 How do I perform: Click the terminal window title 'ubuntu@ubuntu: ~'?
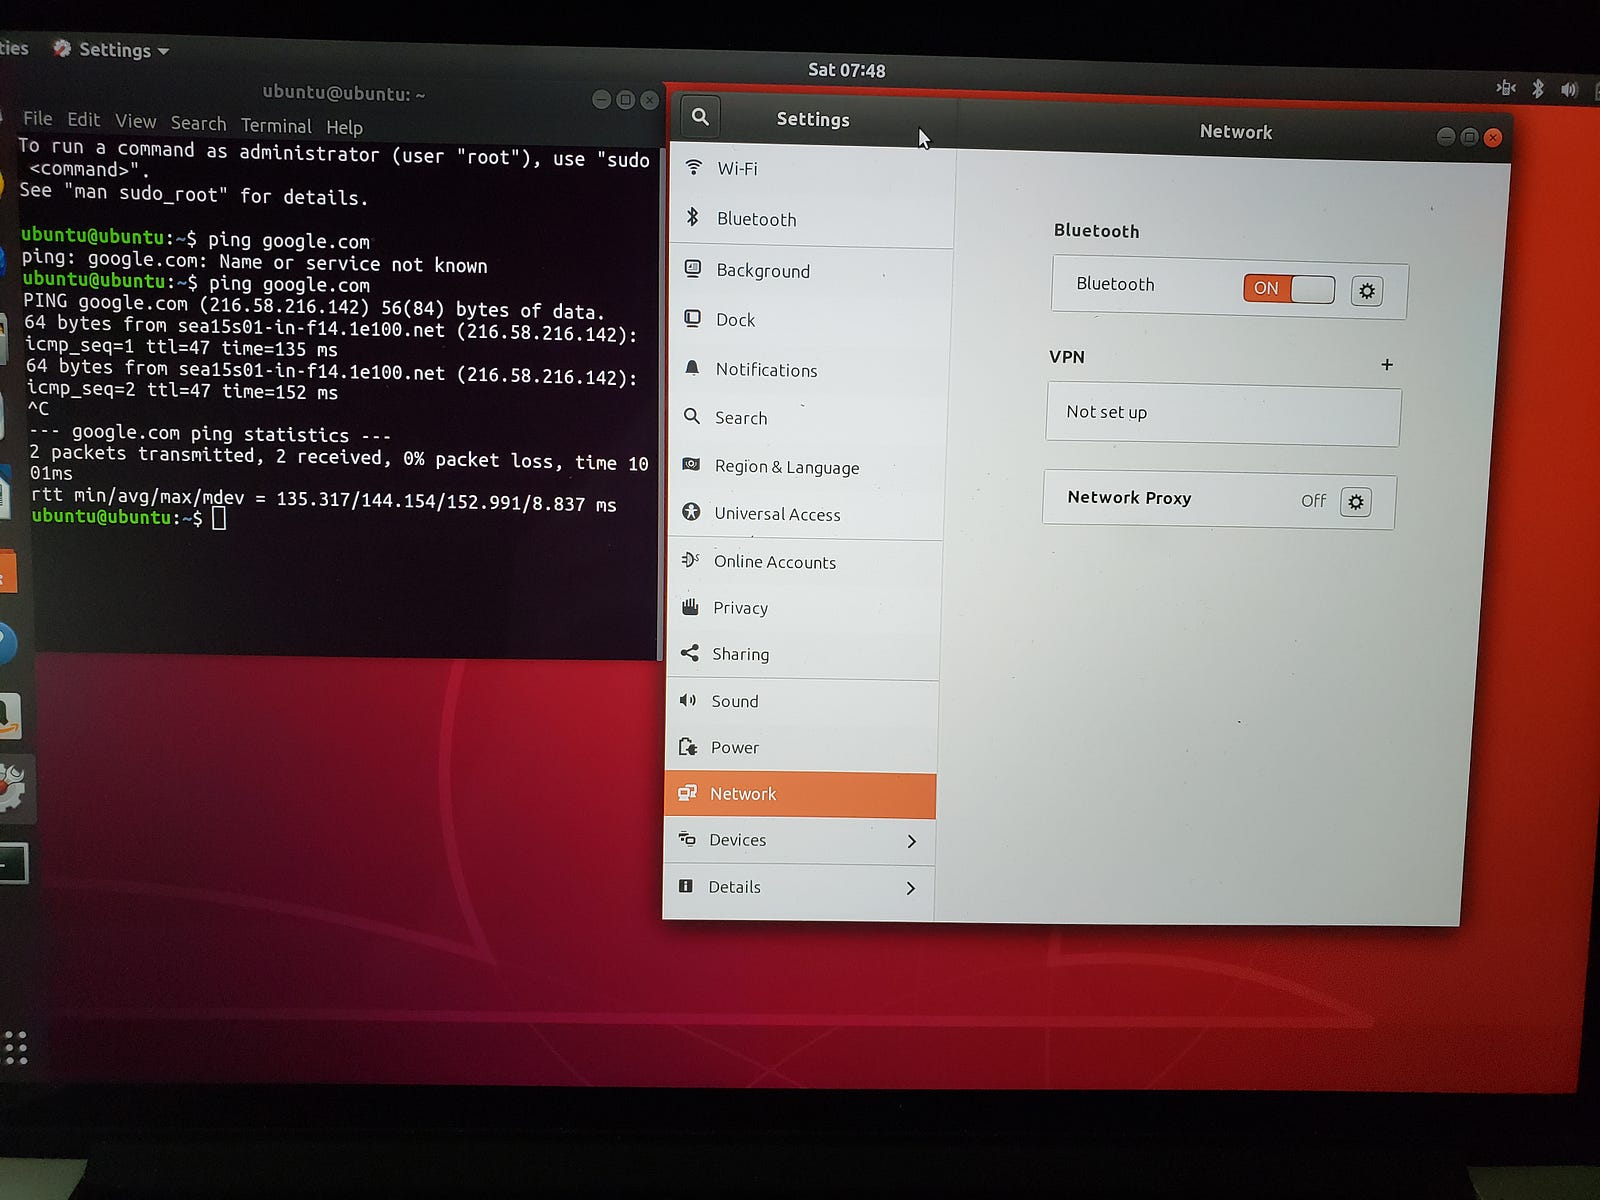point(344,94)
